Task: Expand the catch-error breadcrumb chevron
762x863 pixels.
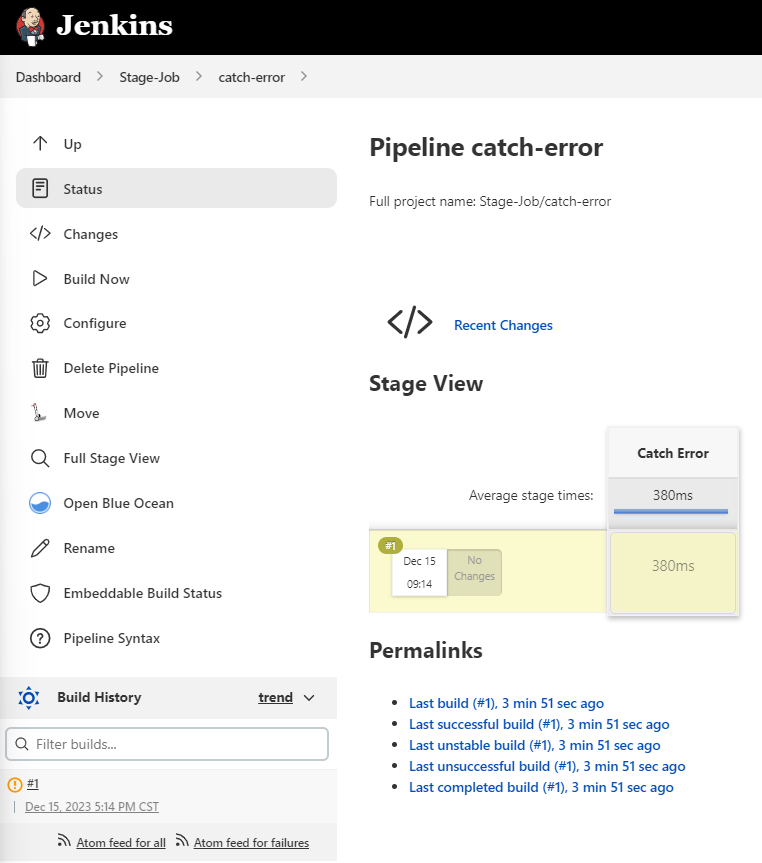Action: tap(304, 76)
